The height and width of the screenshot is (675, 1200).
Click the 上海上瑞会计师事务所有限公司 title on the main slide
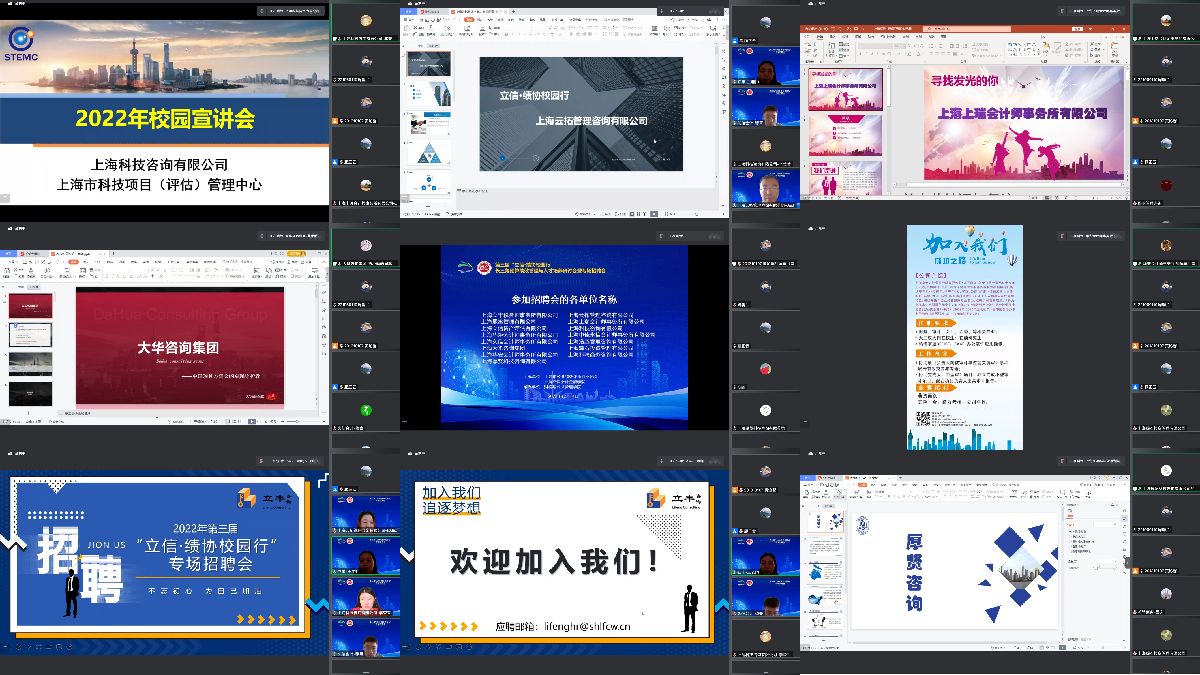coord(1023,113)
